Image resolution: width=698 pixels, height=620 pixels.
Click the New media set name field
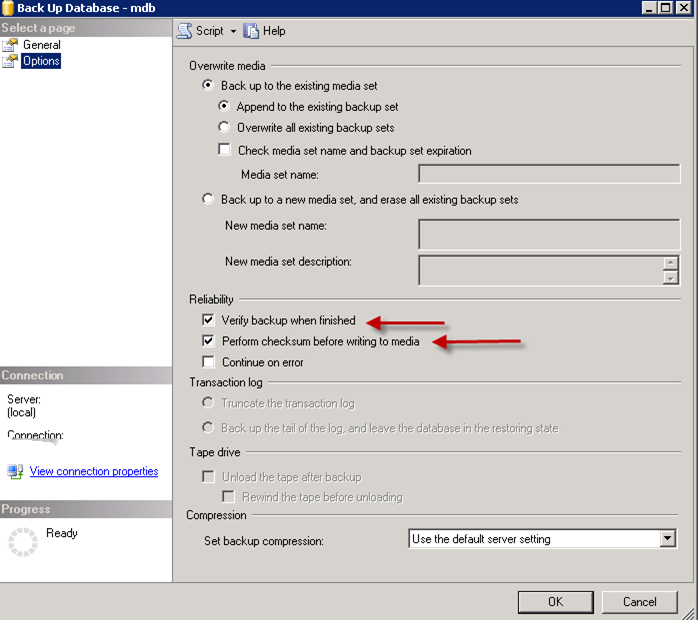pyautogui.click(x=549, y=234)
